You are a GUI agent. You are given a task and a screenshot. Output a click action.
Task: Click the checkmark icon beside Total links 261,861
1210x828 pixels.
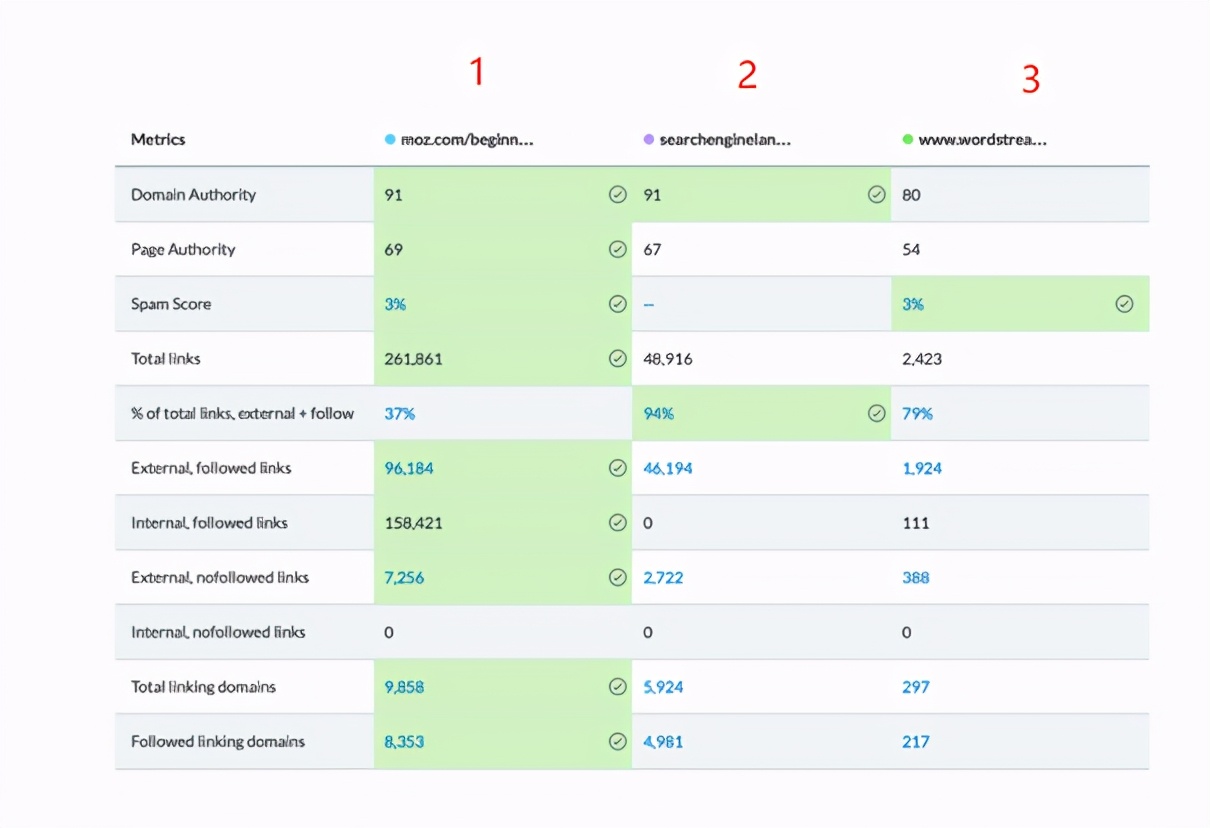tap(618, 359)
